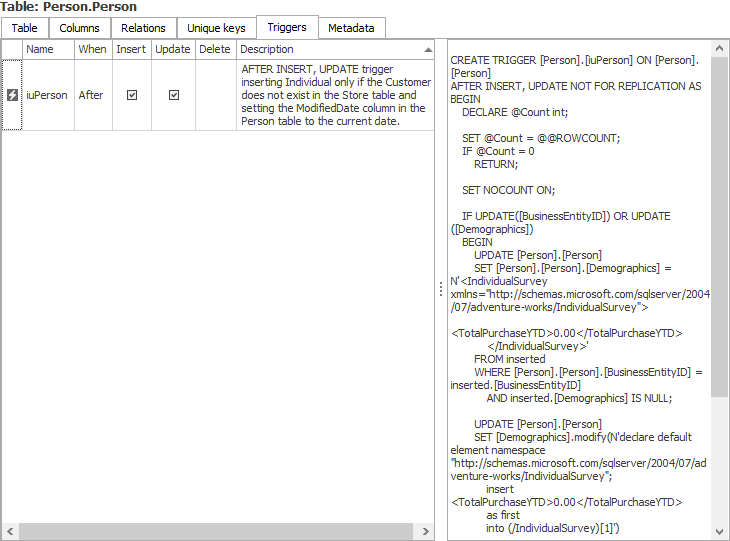Click the empty Delete cell for iuPerson

[215, 95]
